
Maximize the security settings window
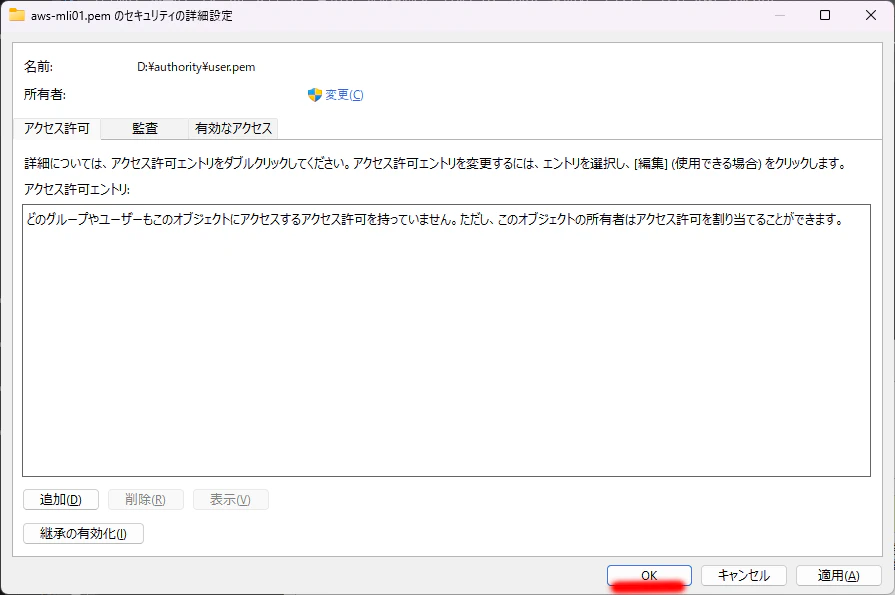(825, 15)
